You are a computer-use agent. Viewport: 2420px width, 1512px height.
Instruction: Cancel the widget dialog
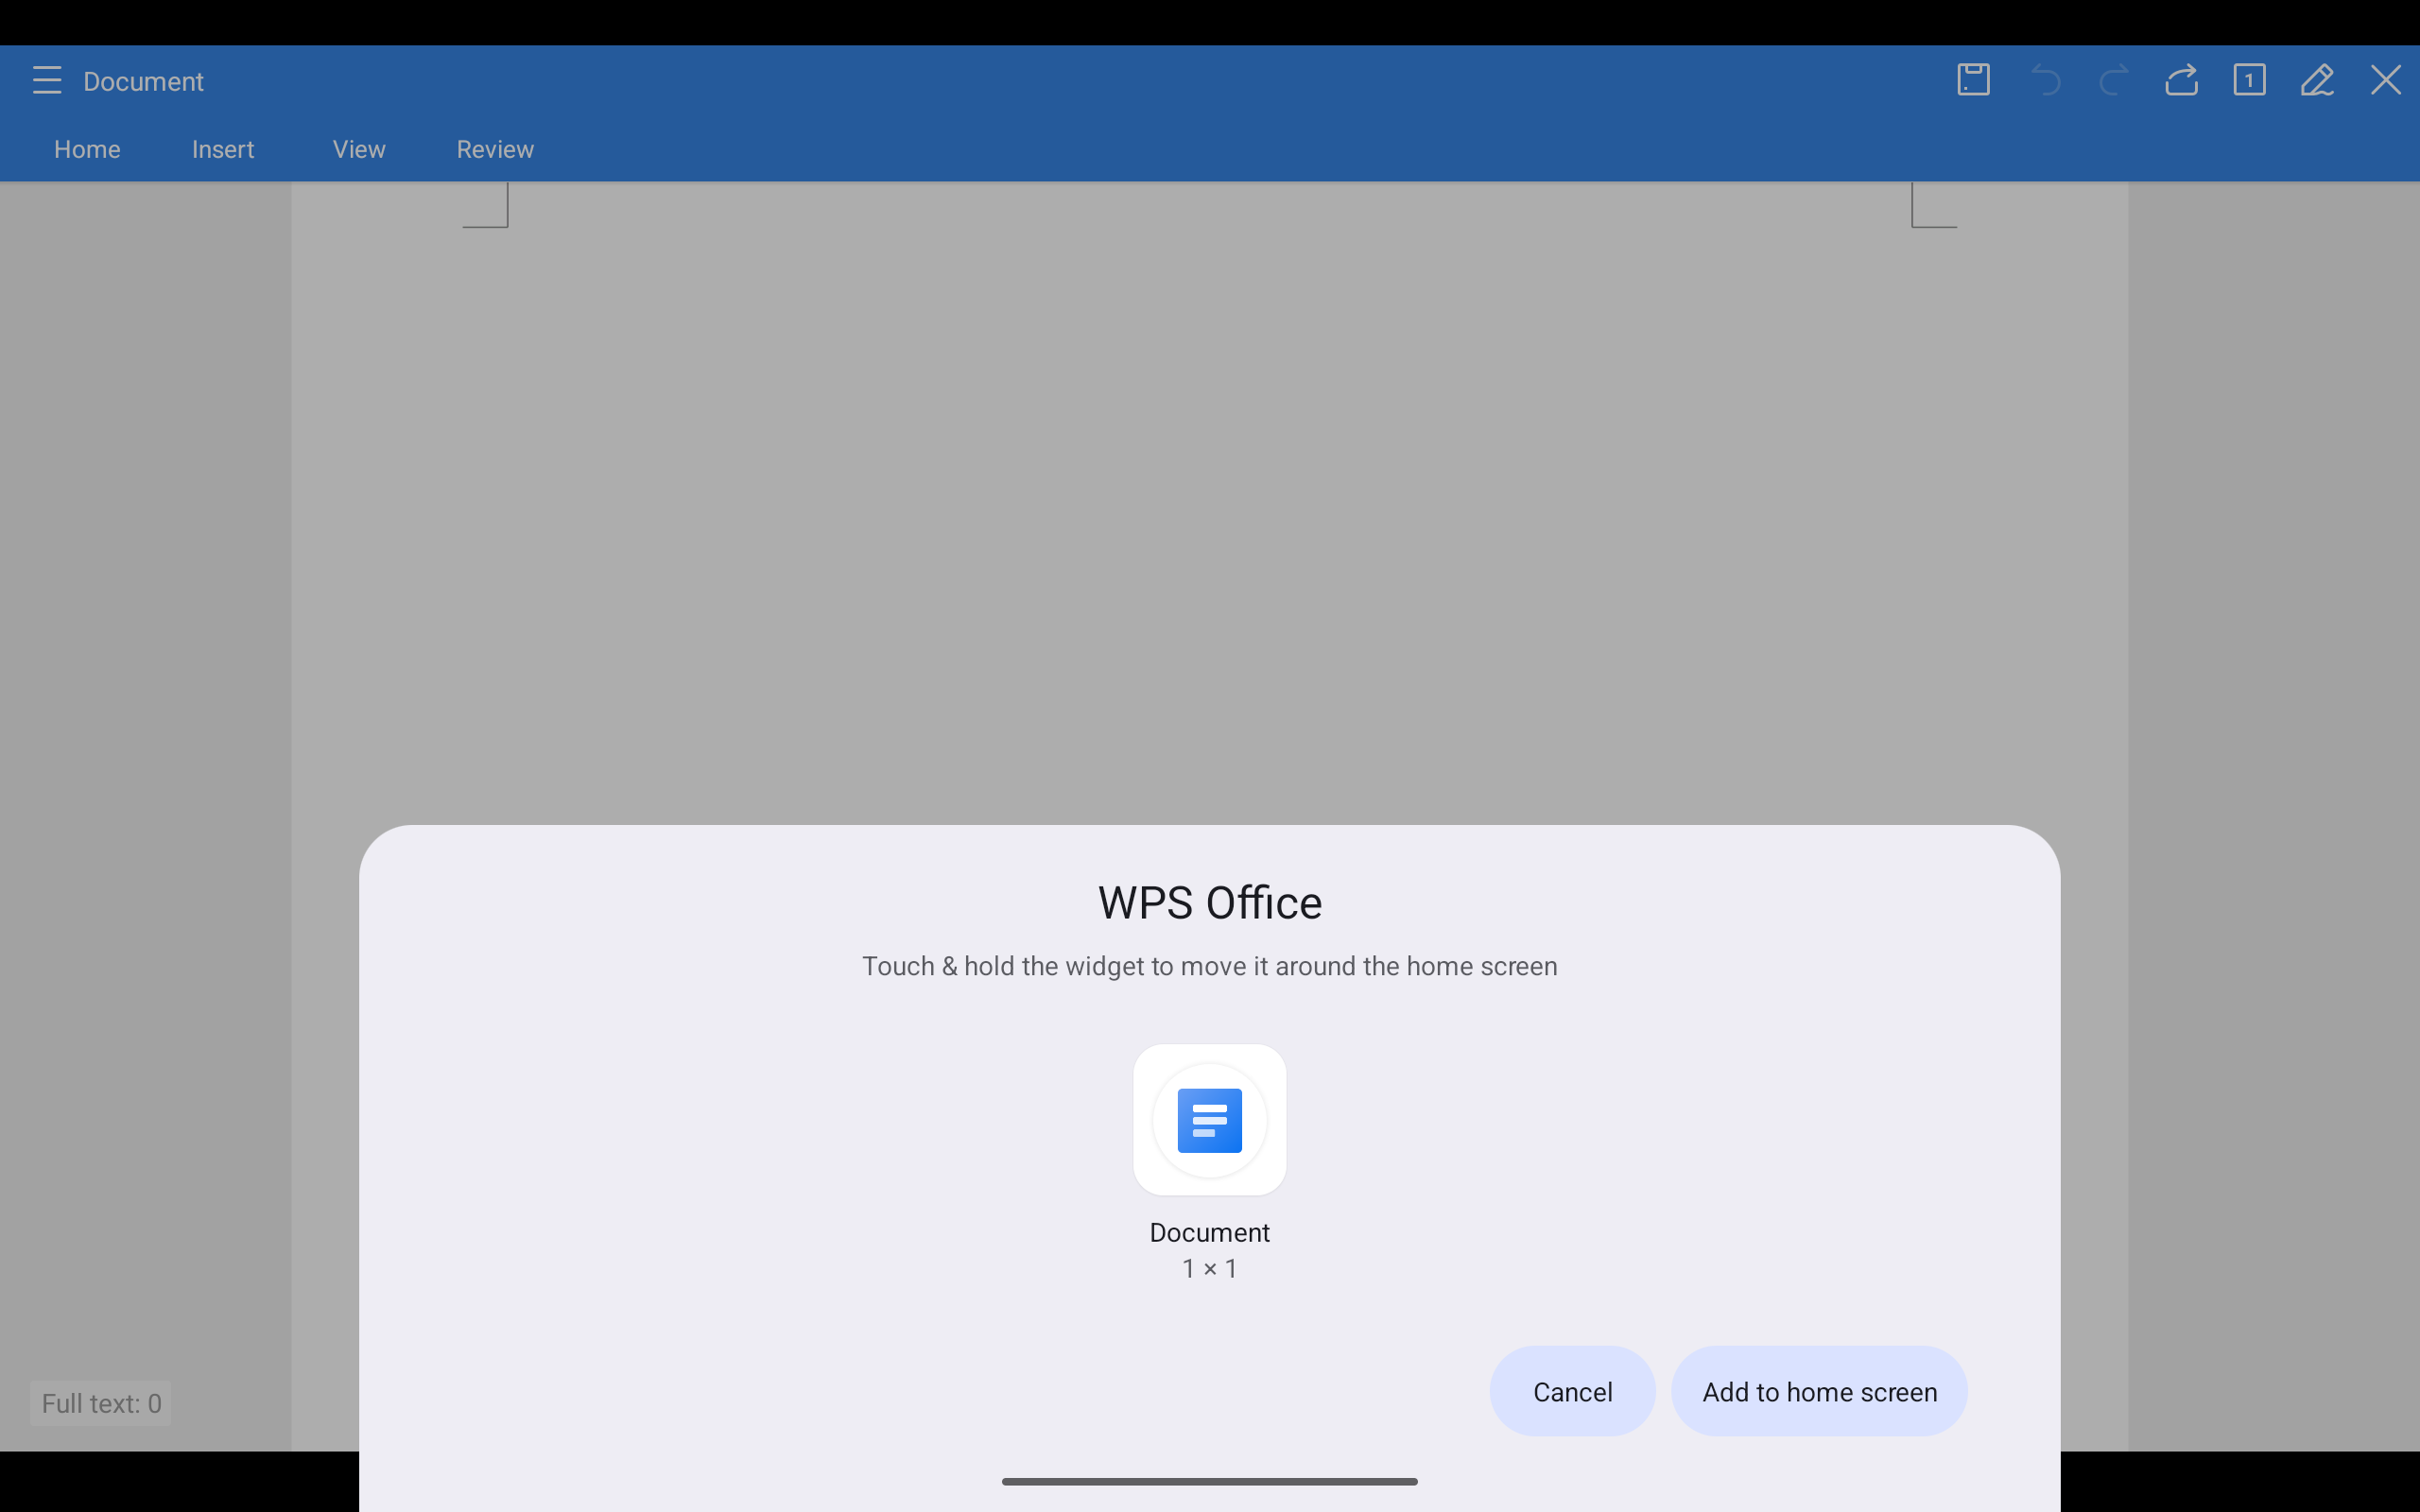(1572, 1391)
